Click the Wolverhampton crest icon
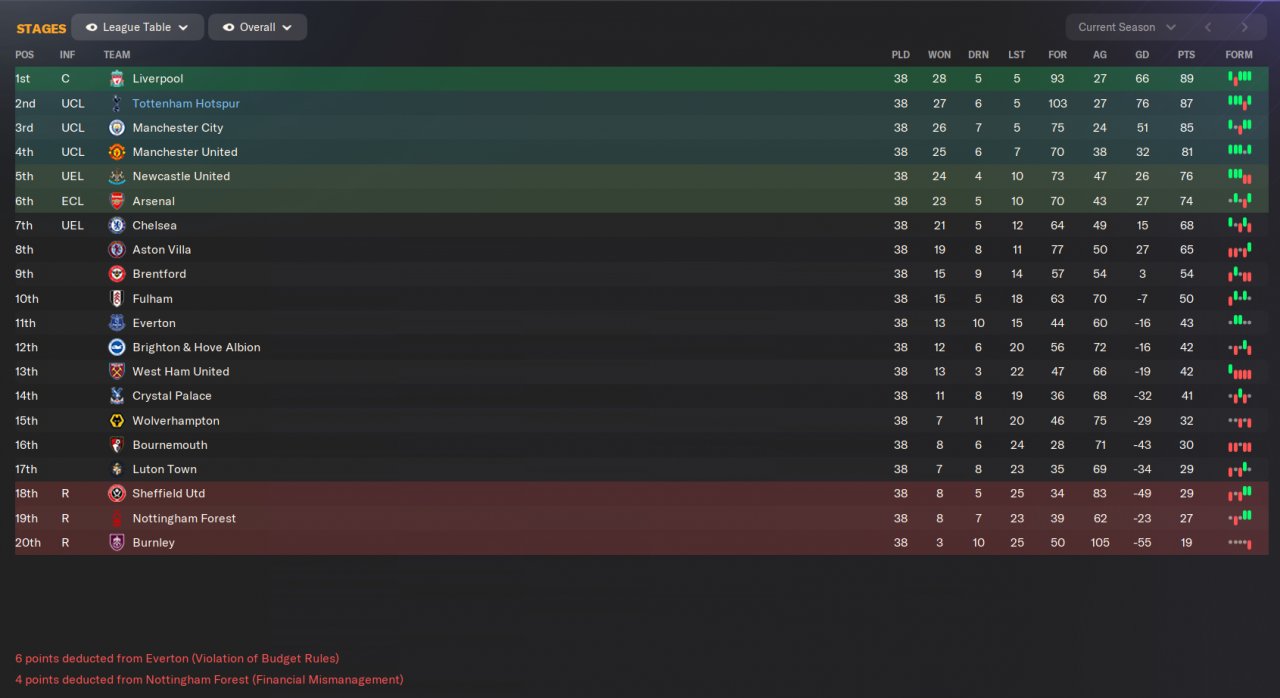Image resolution: width=1280 pixels, height=698 pixels. [x=117, y=421]
